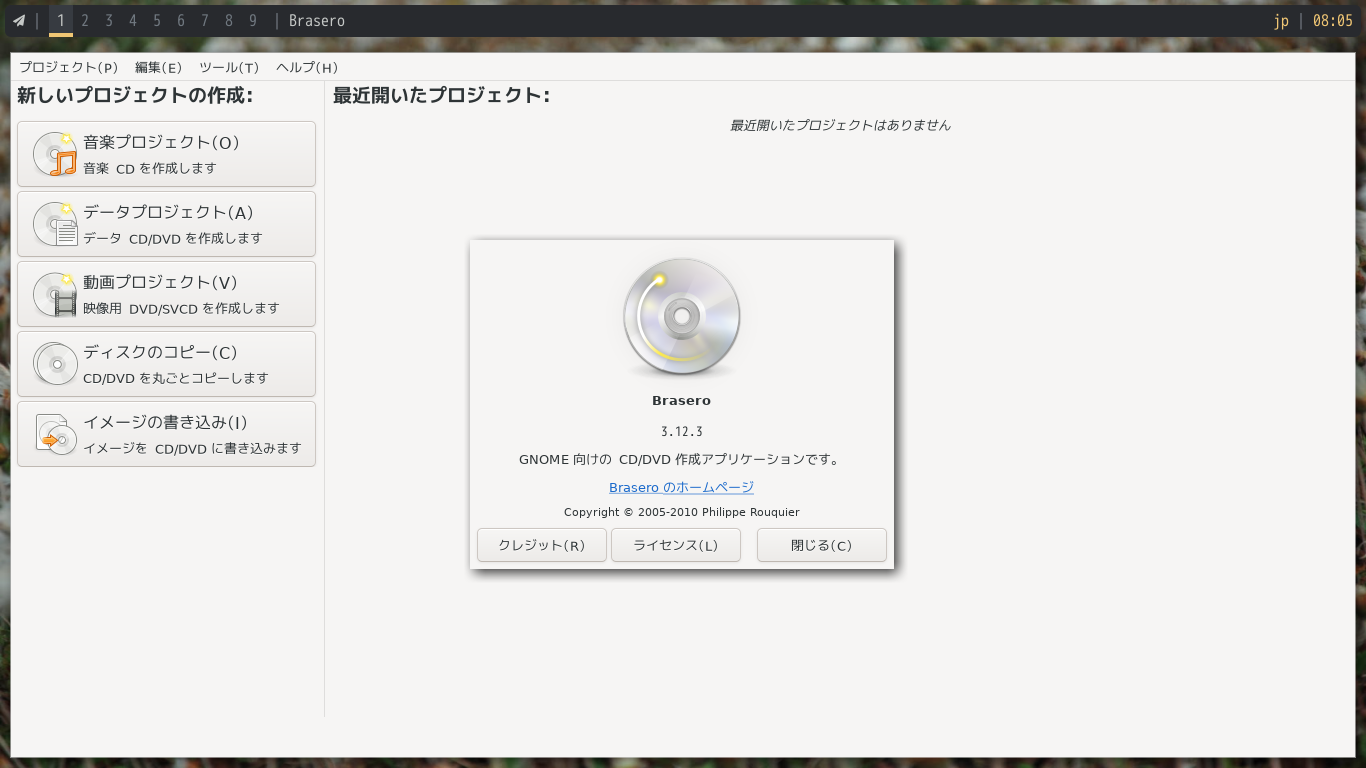Switch to workspace 8
Viewport: 1366px width, 768px height.
click(228, 21)
